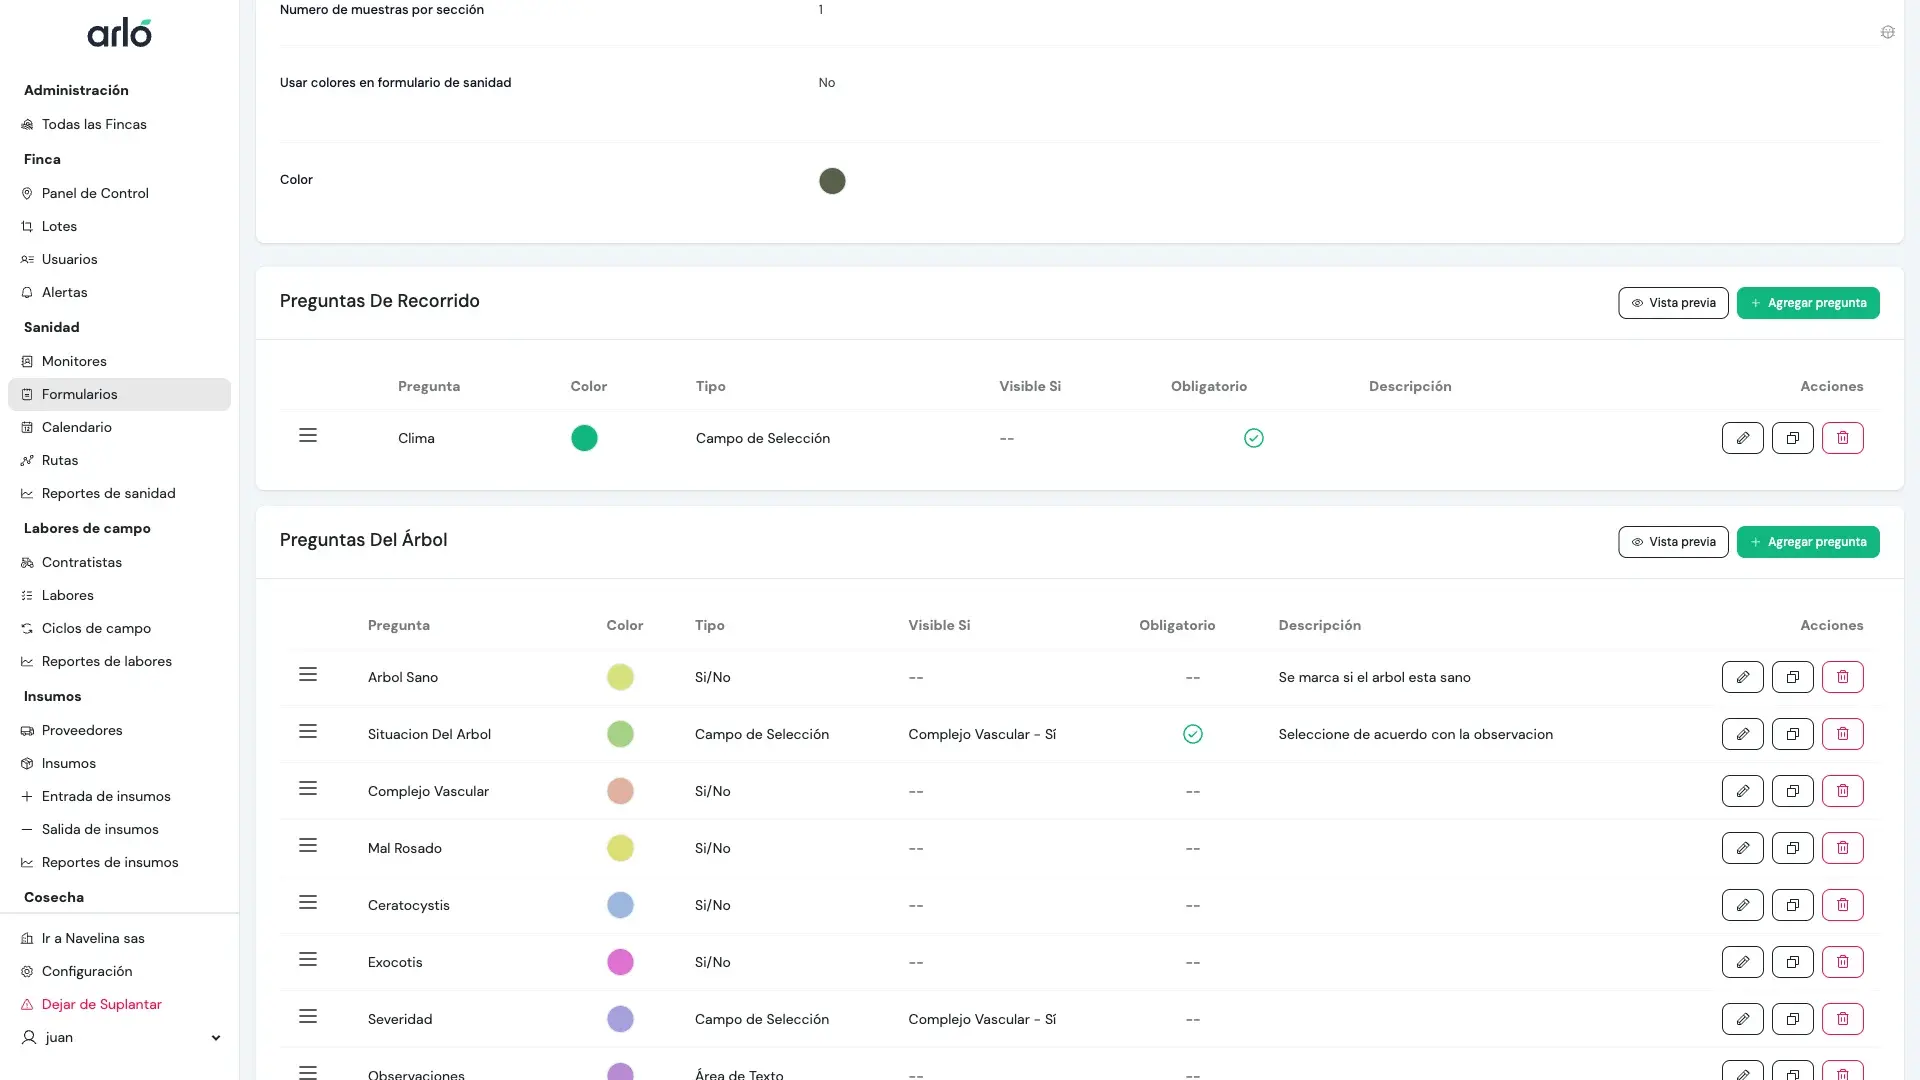This screenshot has width=1920, height=1080.
Task: Click the Dejar de Suplantar link
Action: (x=101, y=1004)
